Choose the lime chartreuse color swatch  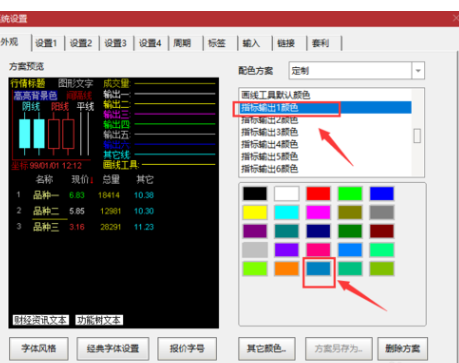coord(255,269)
